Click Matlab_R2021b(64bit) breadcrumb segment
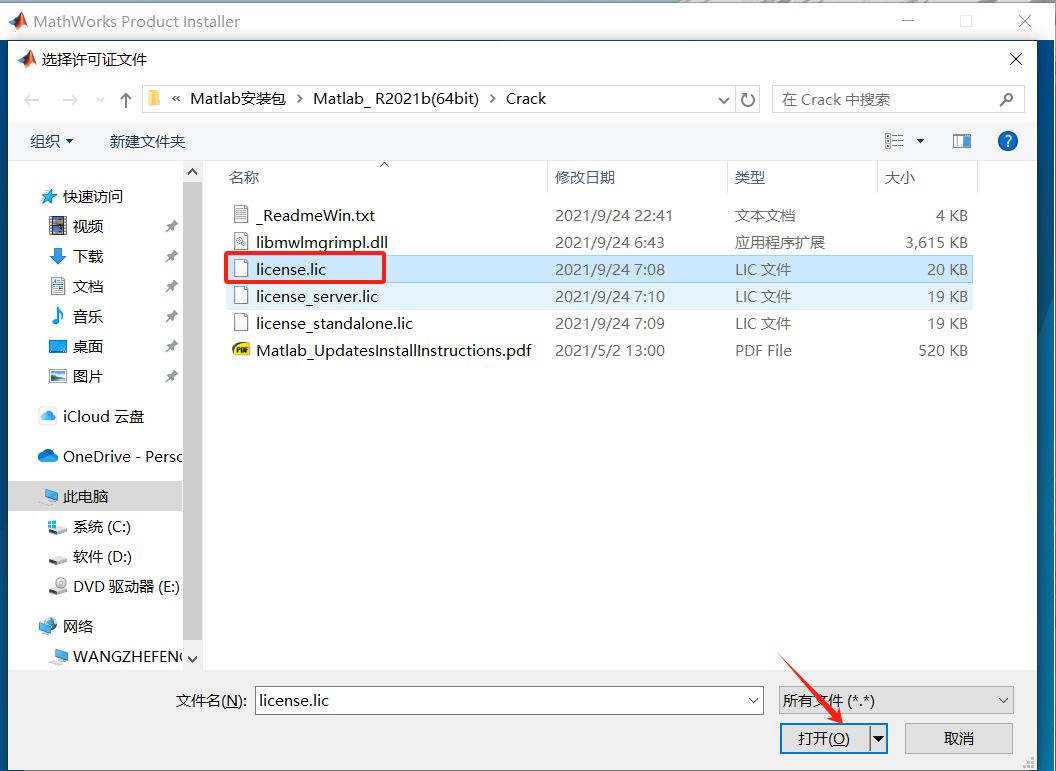This screenshot has width=1056, height=771. (x=396, y=99)
